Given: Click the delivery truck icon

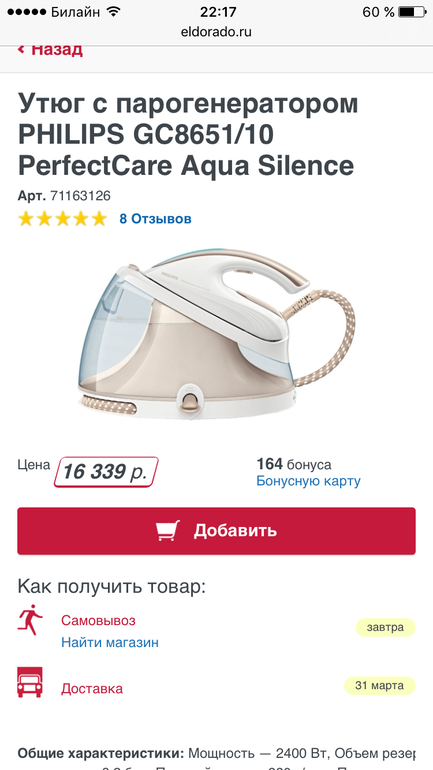Looking at the screenshot, I should pos(30,683).
